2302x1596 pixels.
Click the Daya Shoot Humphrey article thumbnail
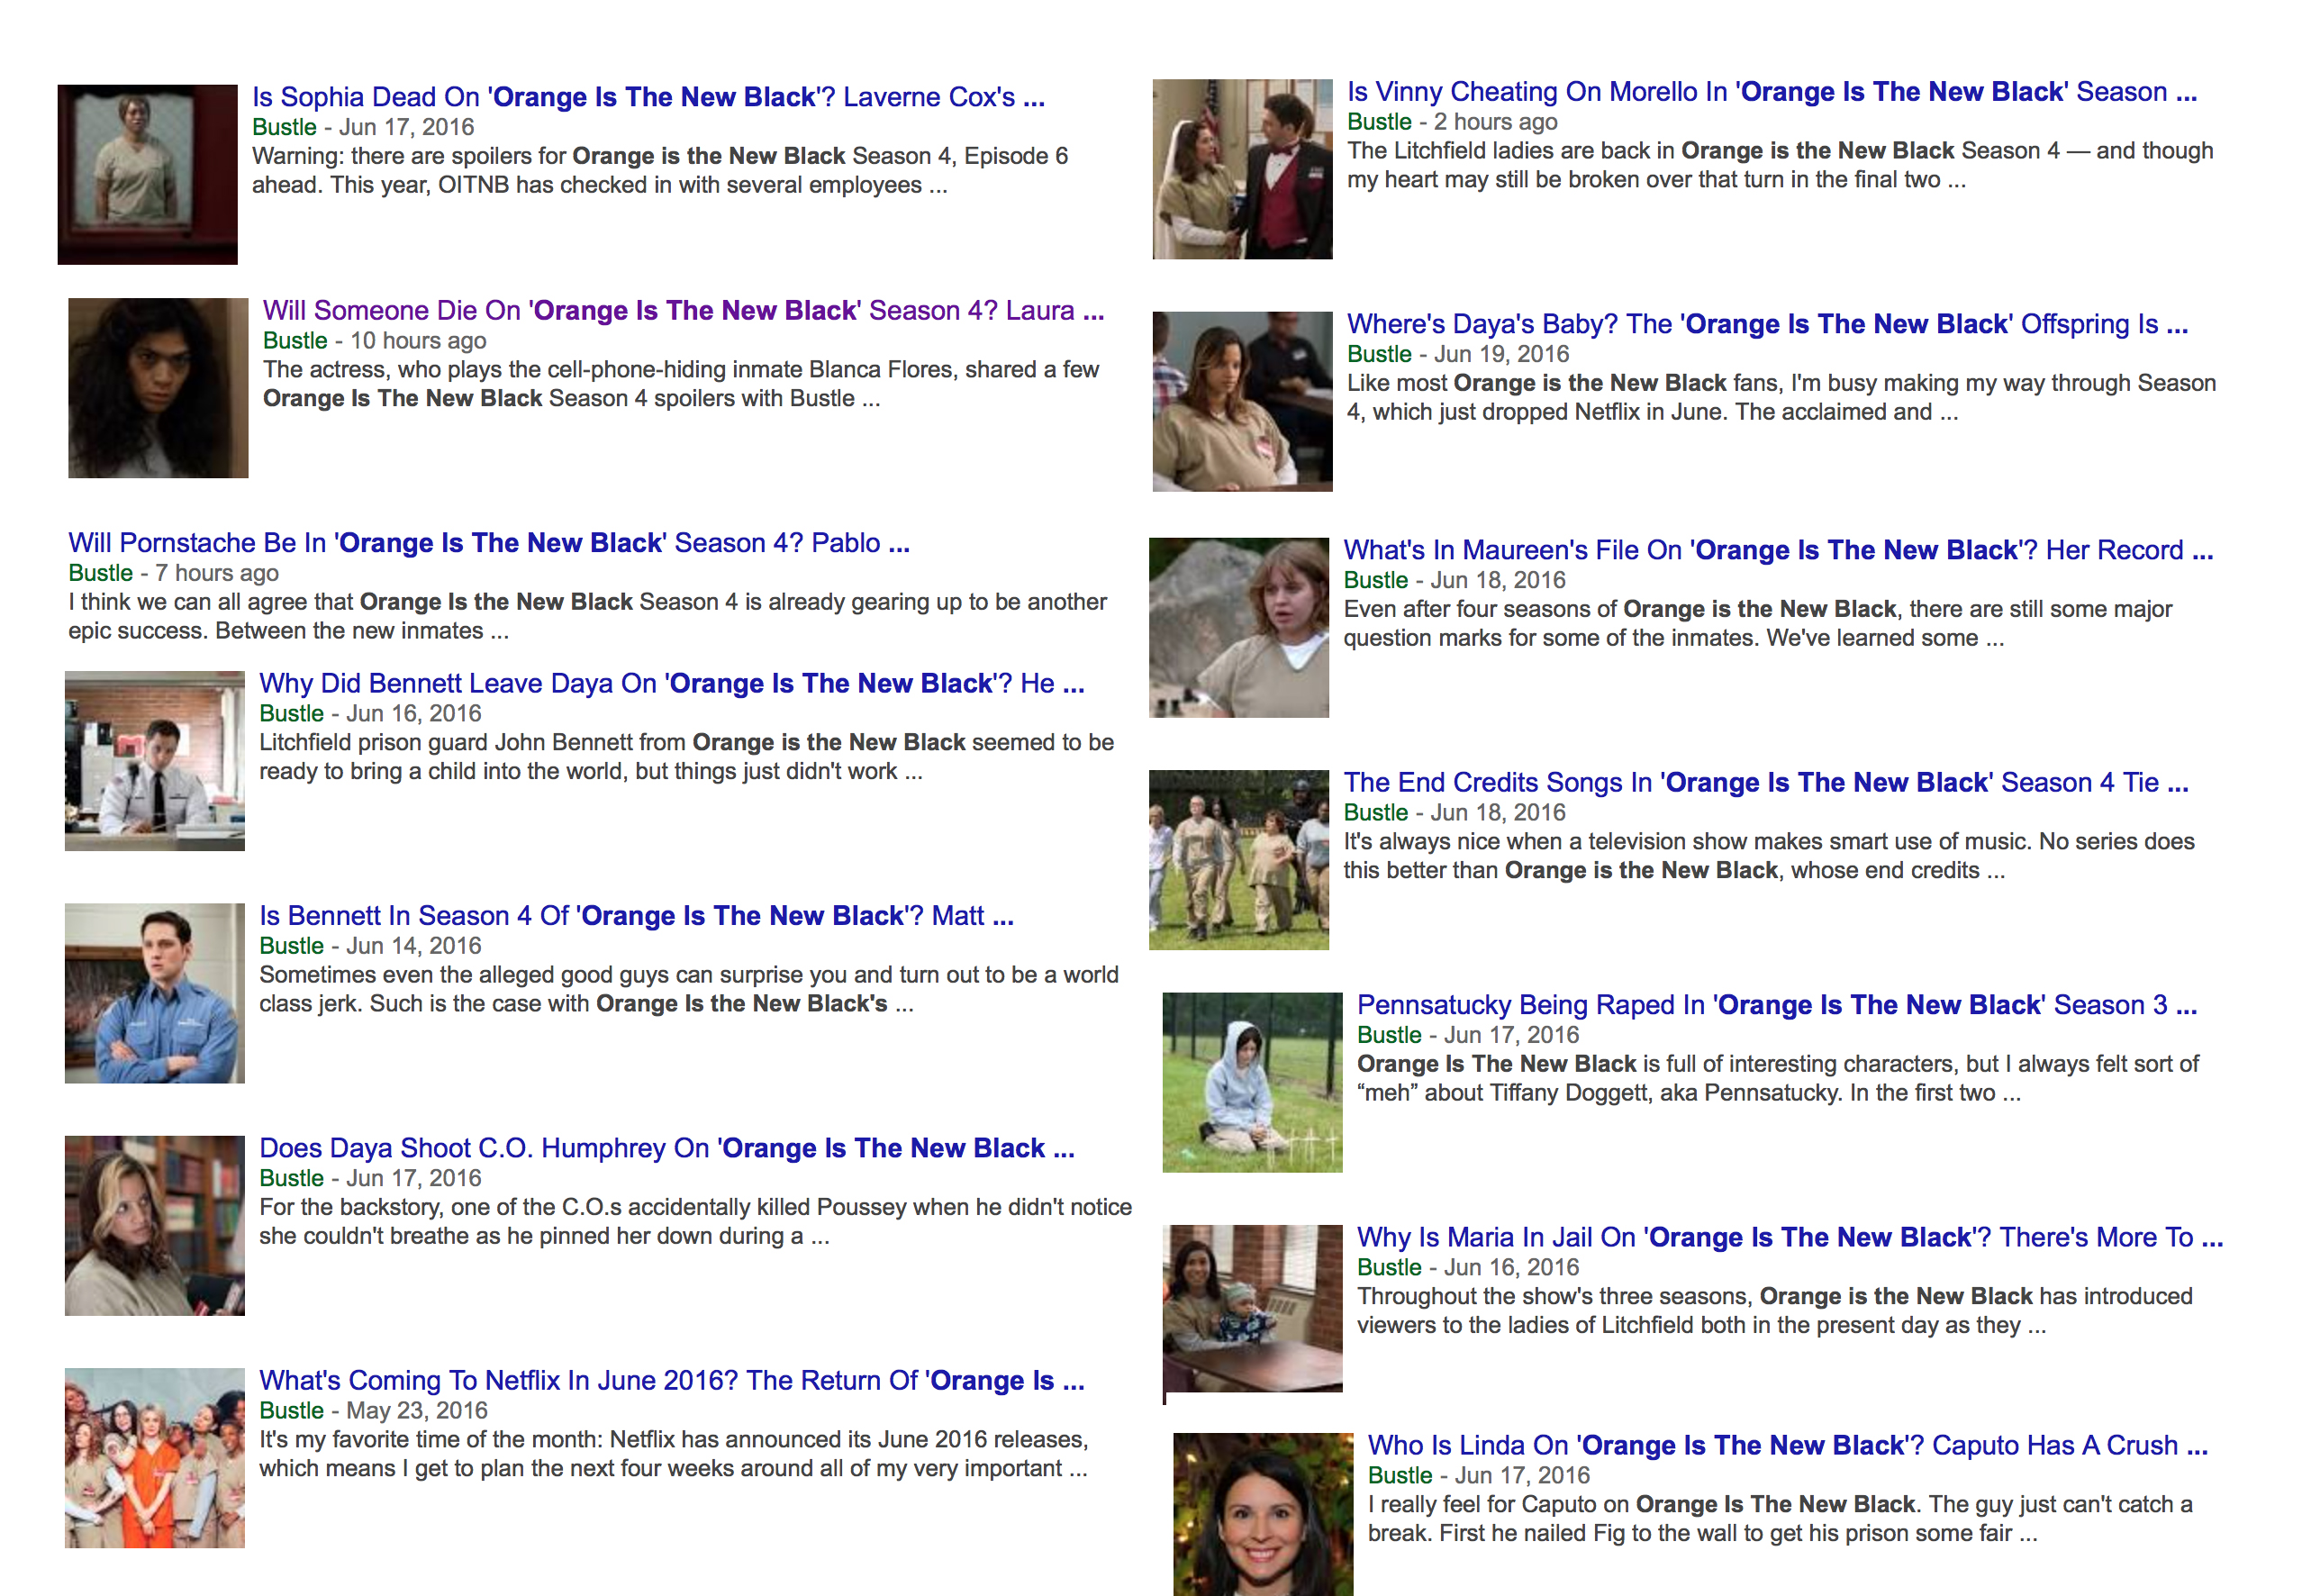point(155,1225)
